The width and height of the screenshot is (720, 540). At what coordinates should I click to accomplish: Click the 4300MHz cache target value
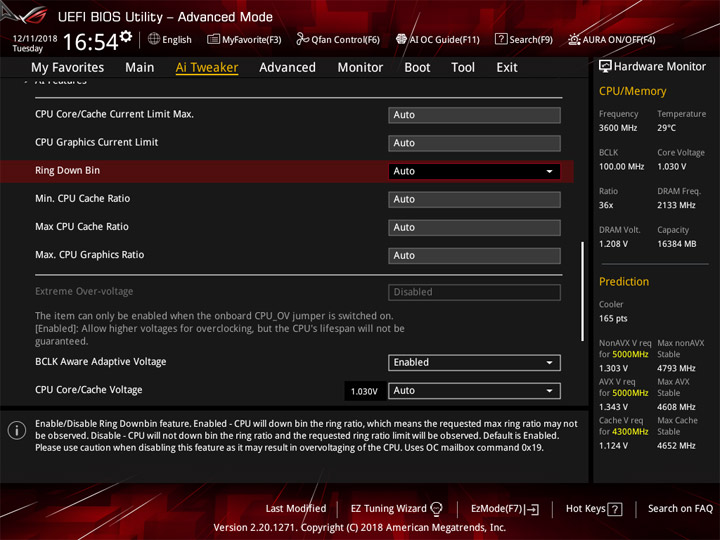(x=630, y=432)
